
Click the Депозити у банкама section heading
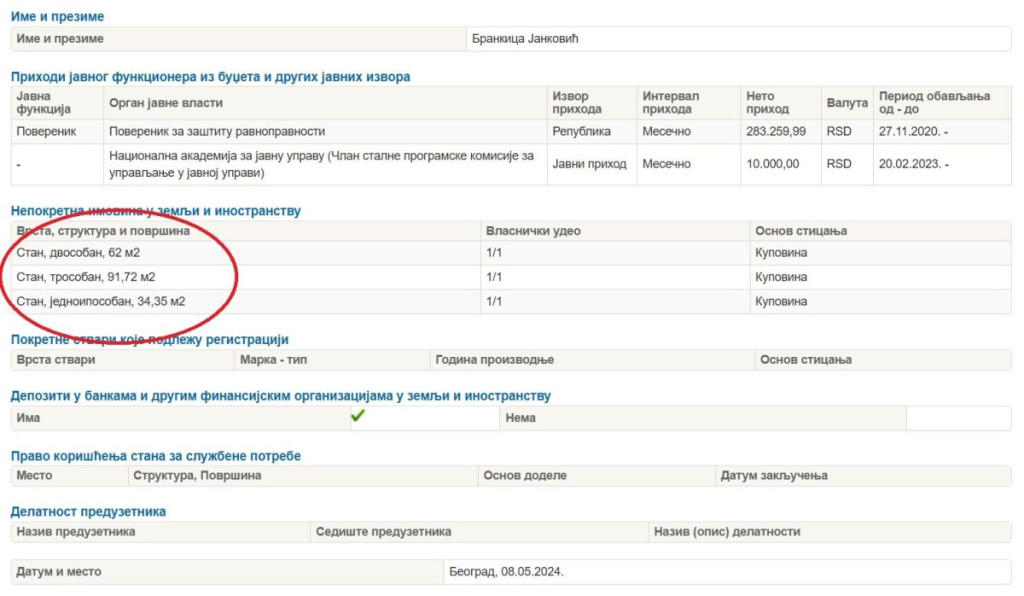(280, 396)
